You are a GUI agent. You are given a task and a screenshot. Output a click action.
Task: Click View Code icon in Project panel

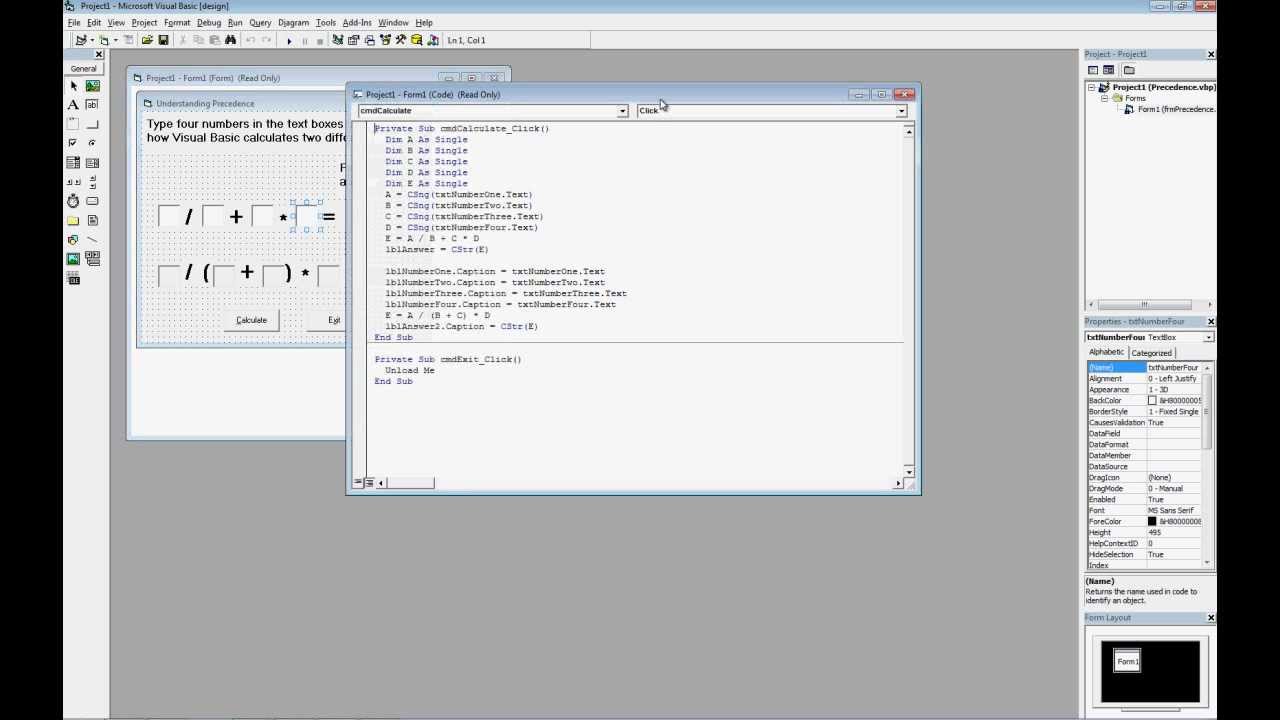[x=1093, y=70]
